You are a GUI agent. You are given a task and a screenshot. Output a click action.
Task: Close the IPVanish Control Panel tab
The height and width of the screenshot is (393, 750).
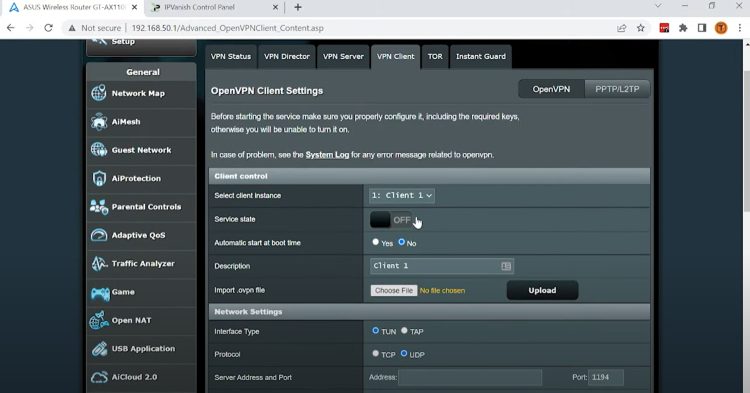(276, 7)
